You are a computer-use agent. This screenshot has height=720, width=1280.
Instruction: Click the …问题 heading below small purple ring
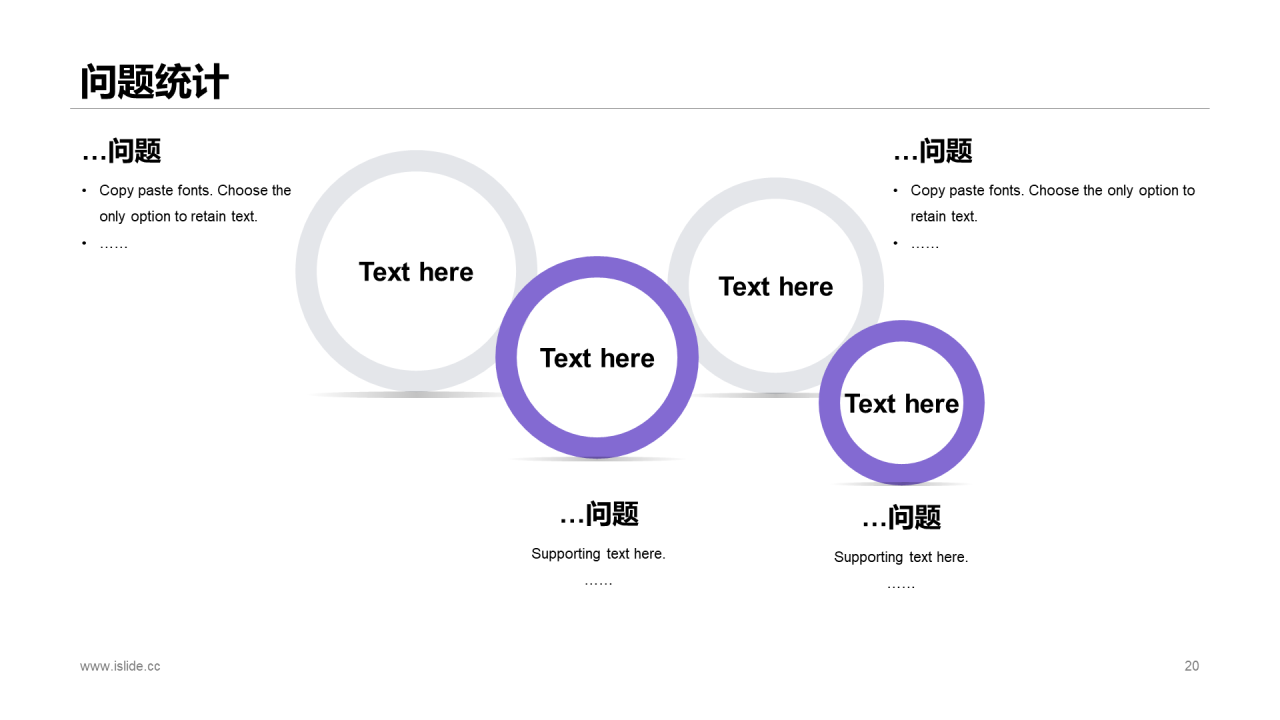coord(902,517)
